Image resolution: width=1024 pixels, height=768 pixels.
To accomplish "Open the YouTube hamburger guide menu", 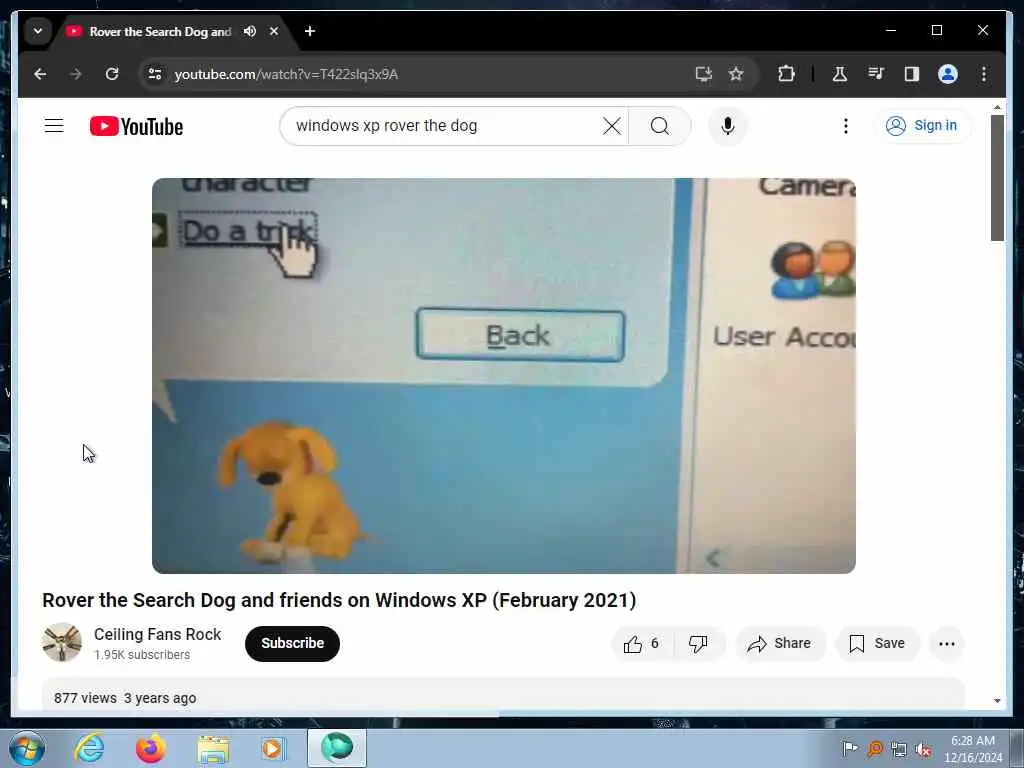I will (x=54, y=125).
